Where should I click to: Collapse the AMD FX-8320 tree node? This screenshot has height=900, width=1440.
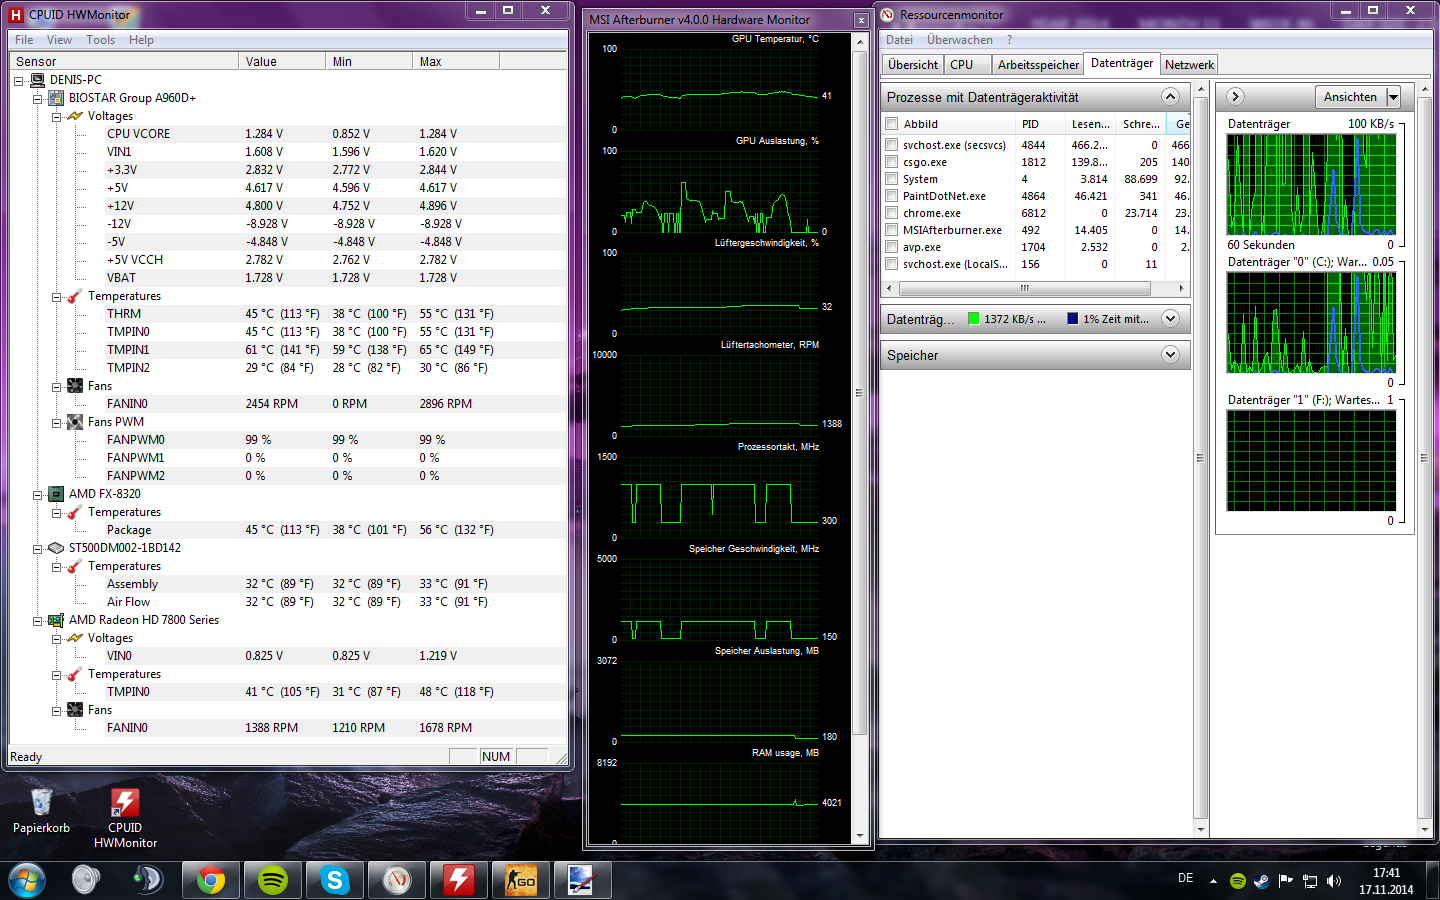pyautogui.click(x=38, y=495)
